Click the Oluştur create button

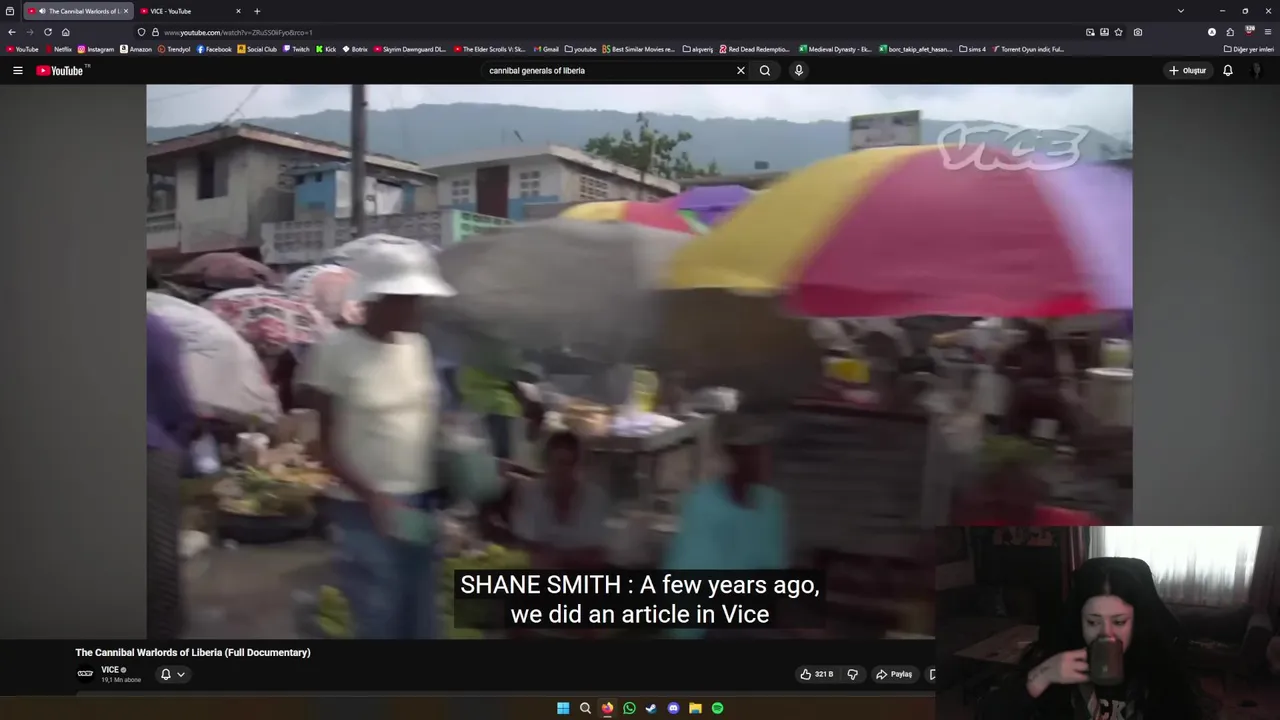(x=1188, y=71)
